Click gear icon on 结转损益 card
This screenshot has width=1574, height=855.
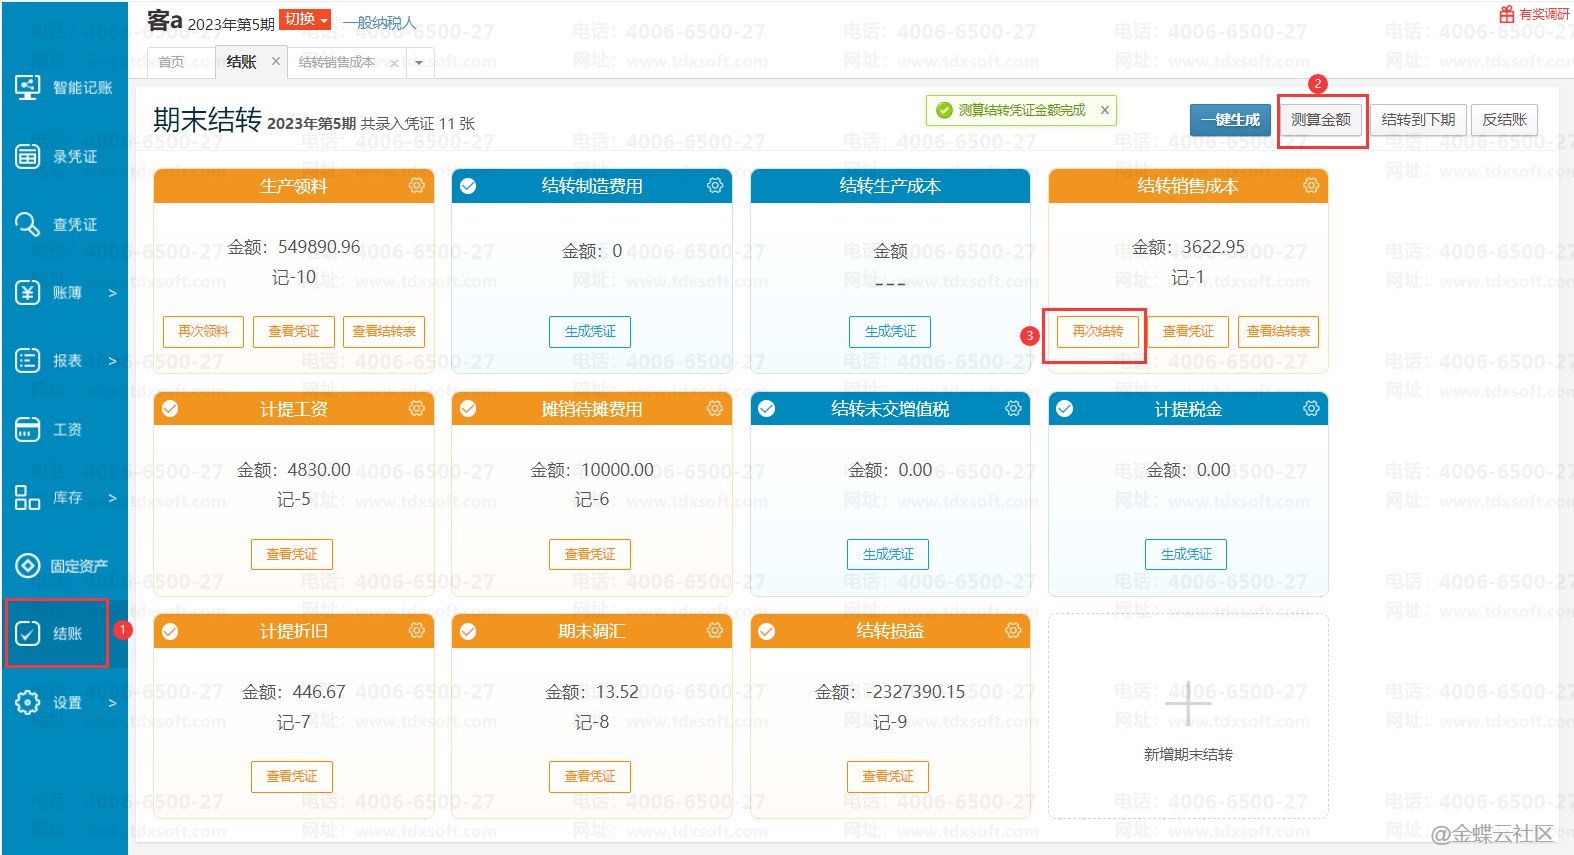coord(1013,631)
